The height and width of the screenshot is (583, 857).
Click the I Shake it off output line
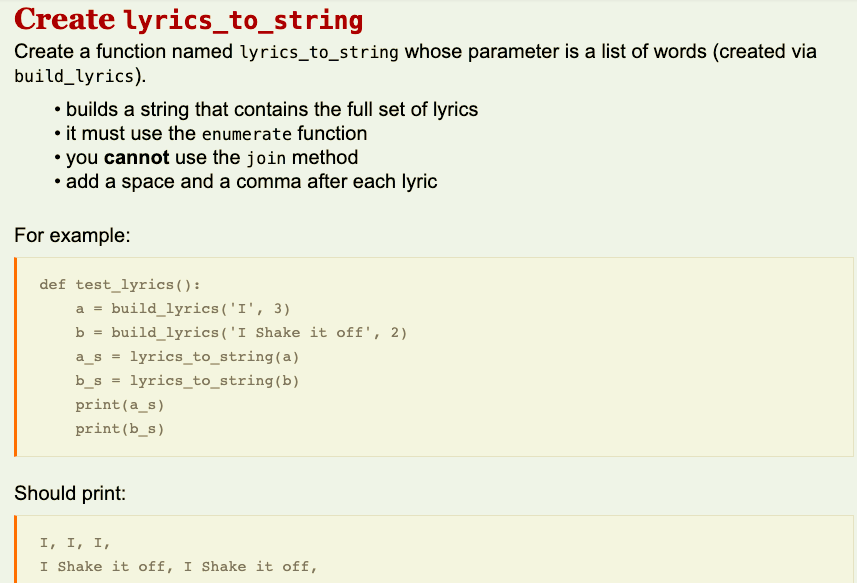pyautogui.click(x=180, y=566)
